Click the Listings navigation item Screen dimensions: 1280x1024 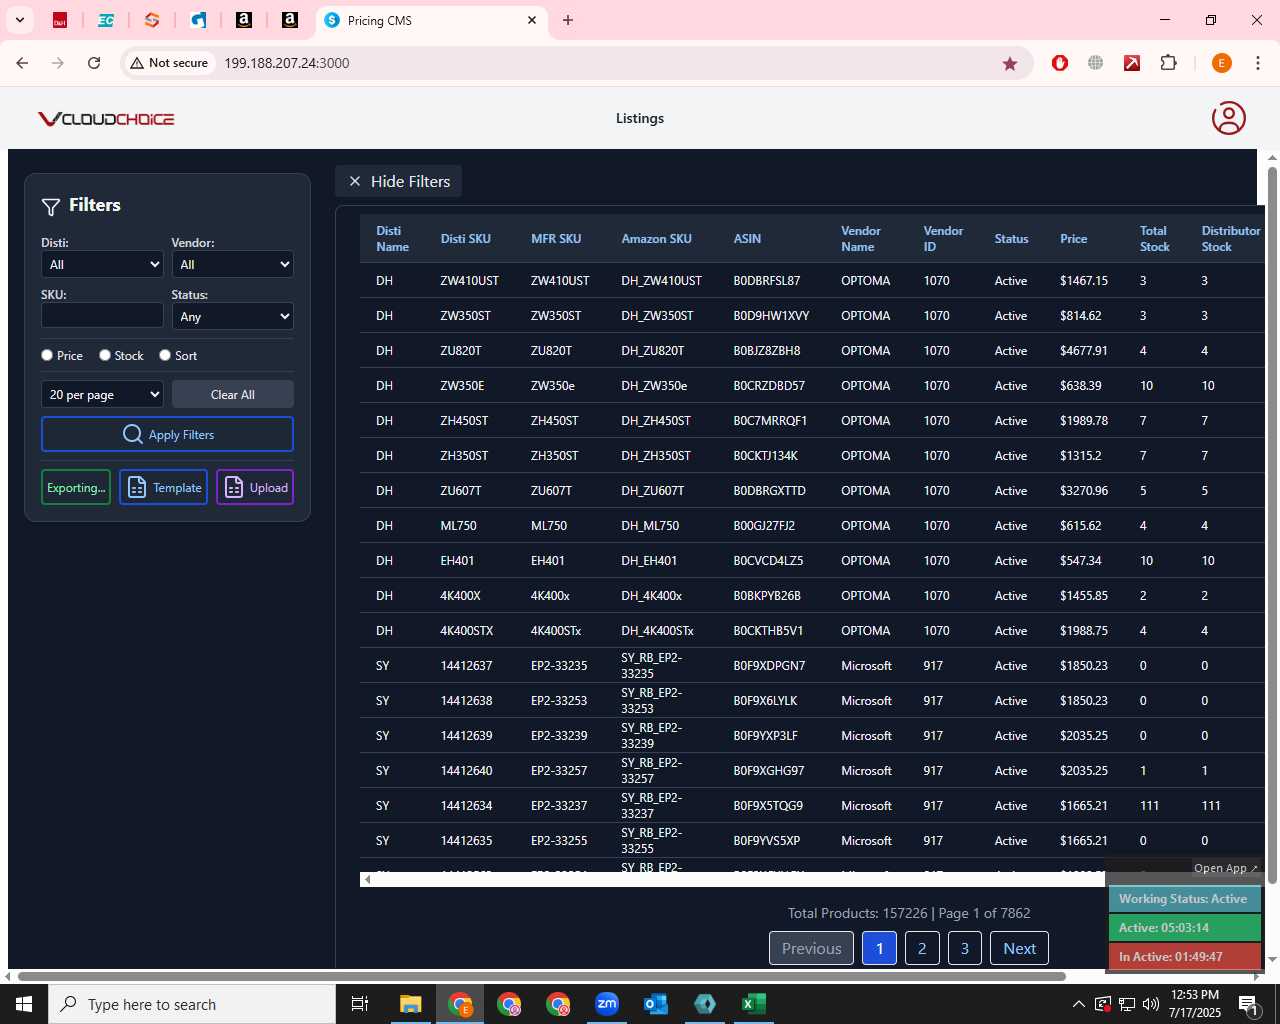[x=640, y=118]
